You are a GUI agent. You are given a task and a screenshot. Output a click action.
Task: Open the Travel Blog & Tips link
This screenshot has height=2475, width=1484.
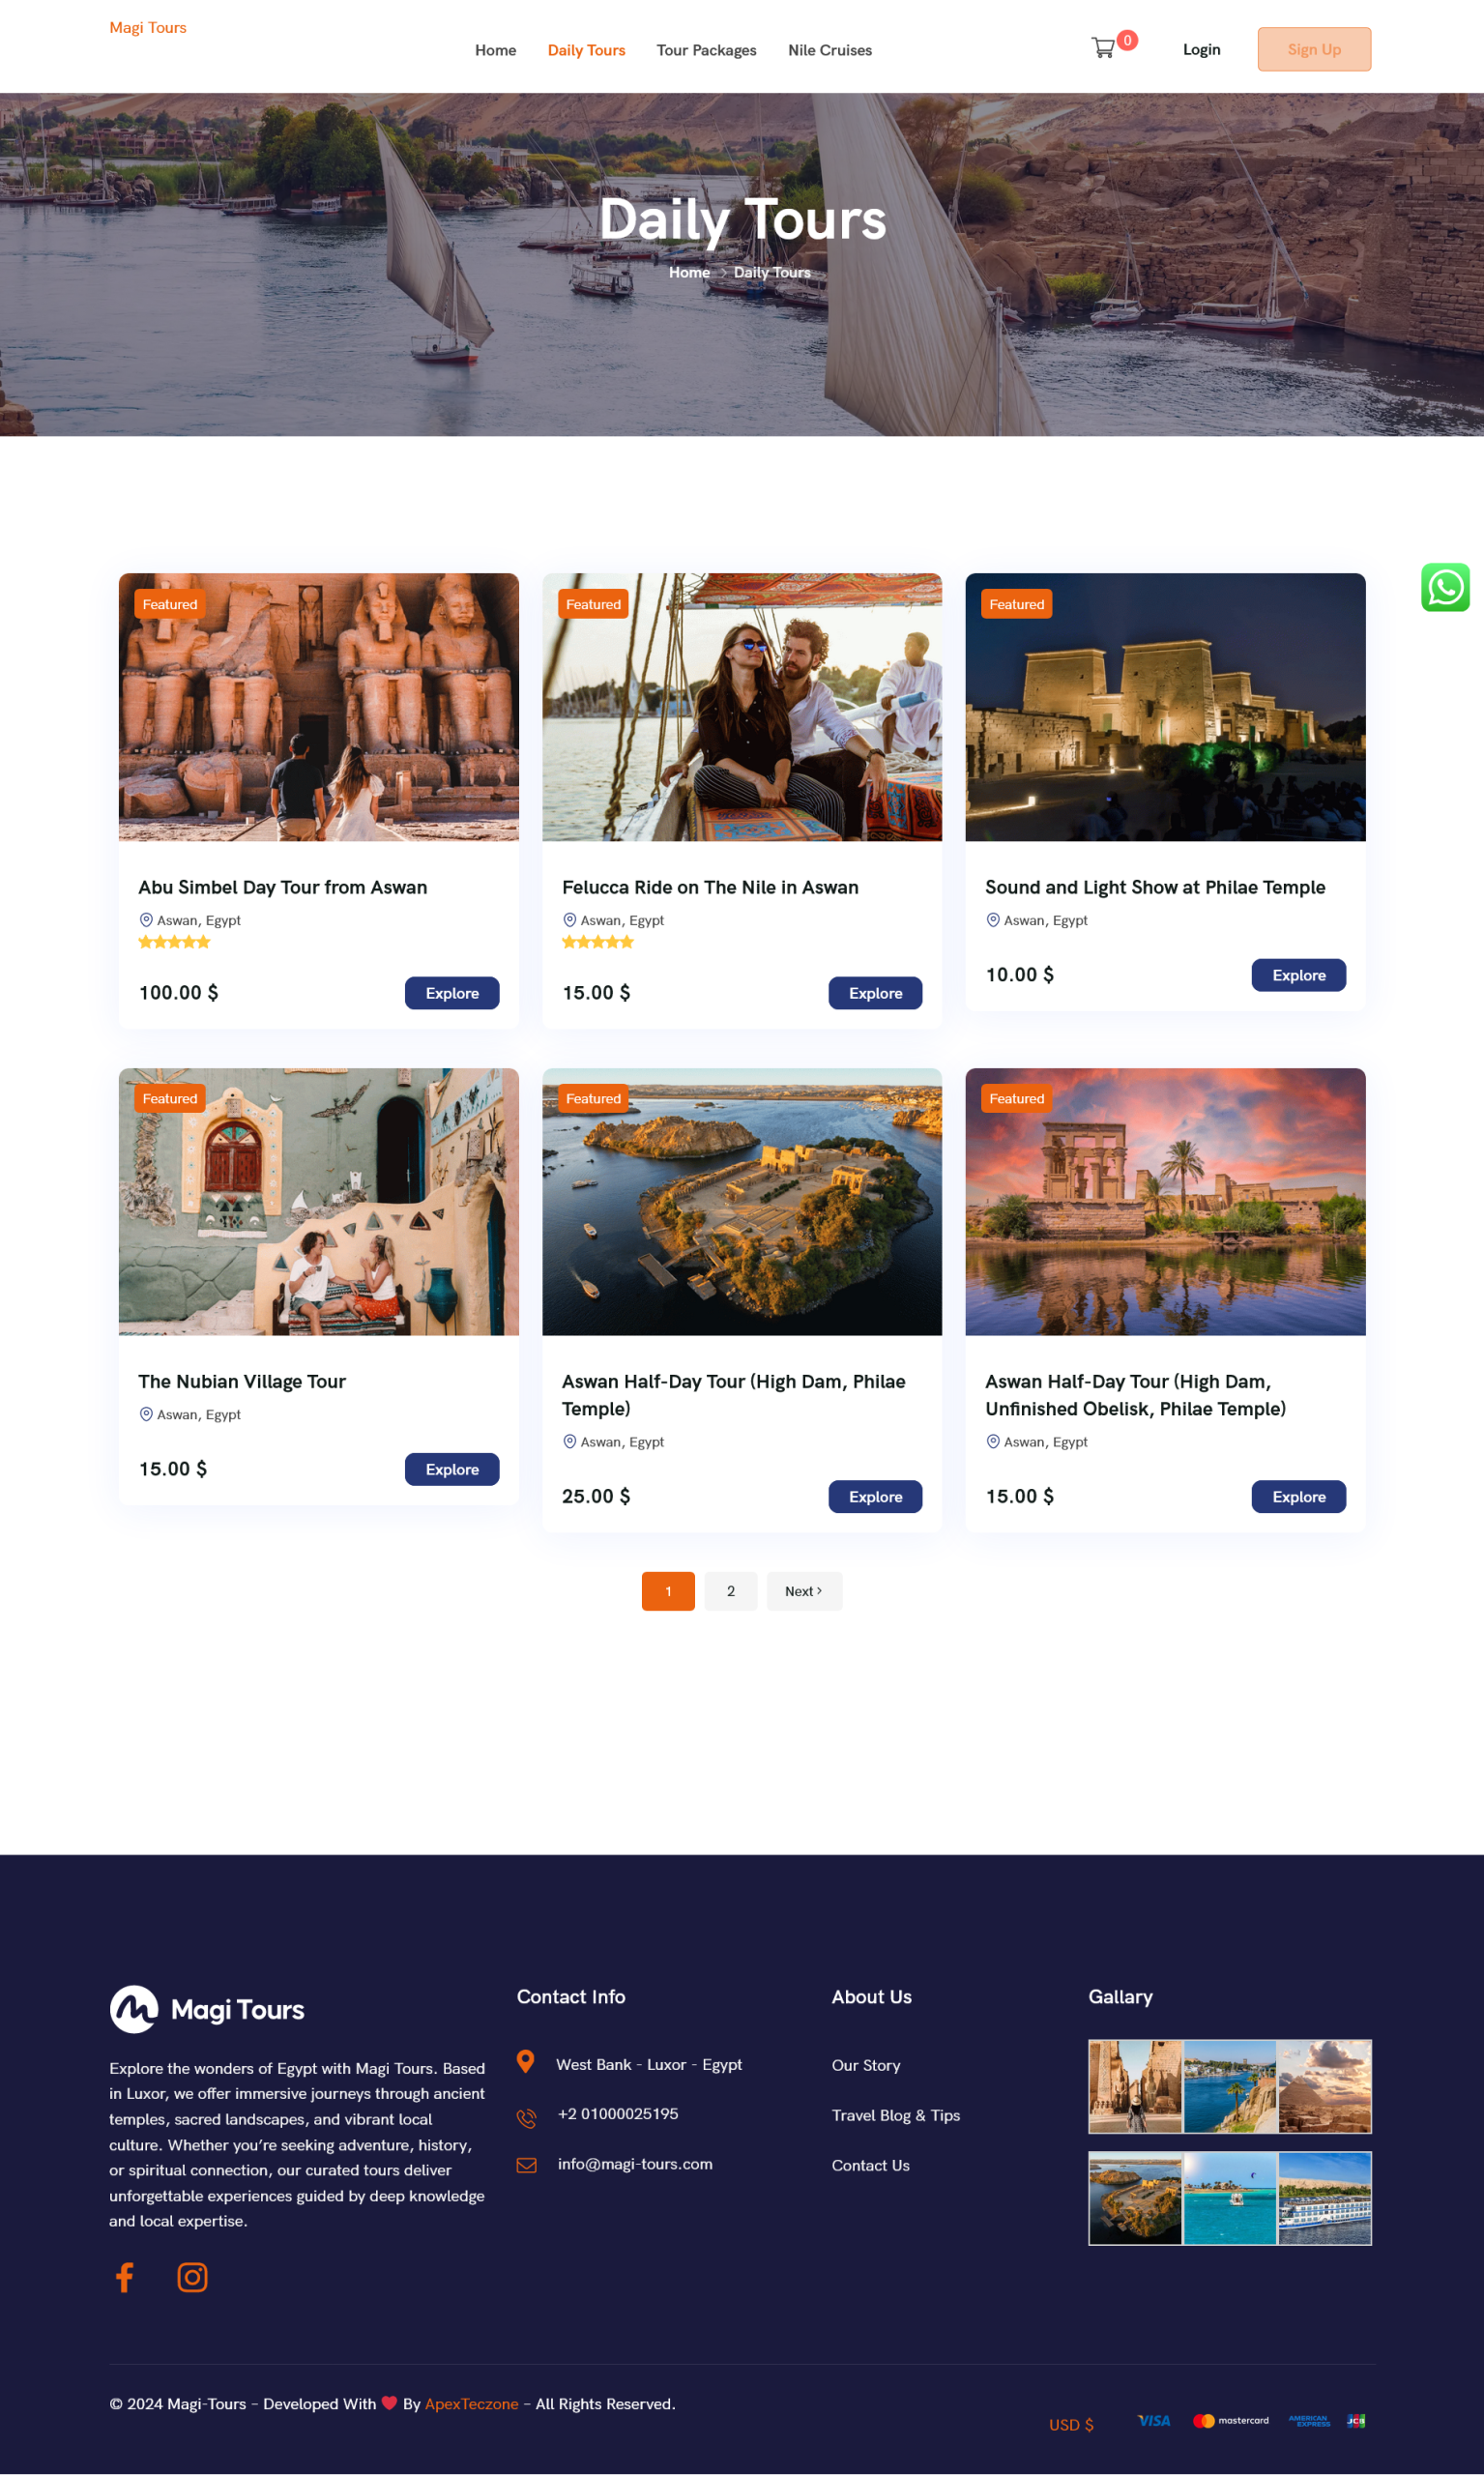coord(895,2115)
